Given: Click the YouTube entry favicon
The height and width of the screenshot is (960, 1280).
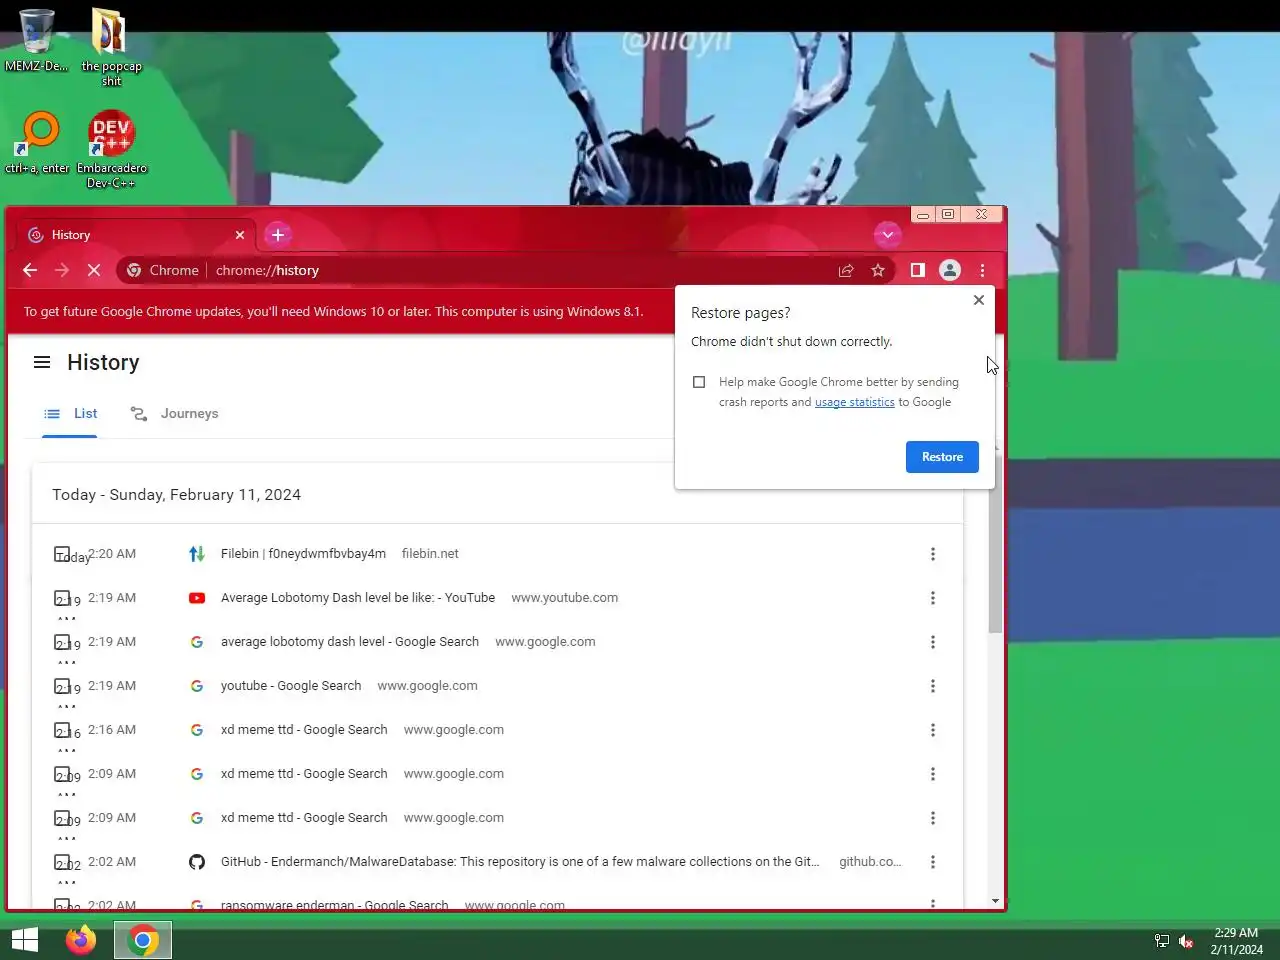Looking at the screenshot, I should pos(197,598).
